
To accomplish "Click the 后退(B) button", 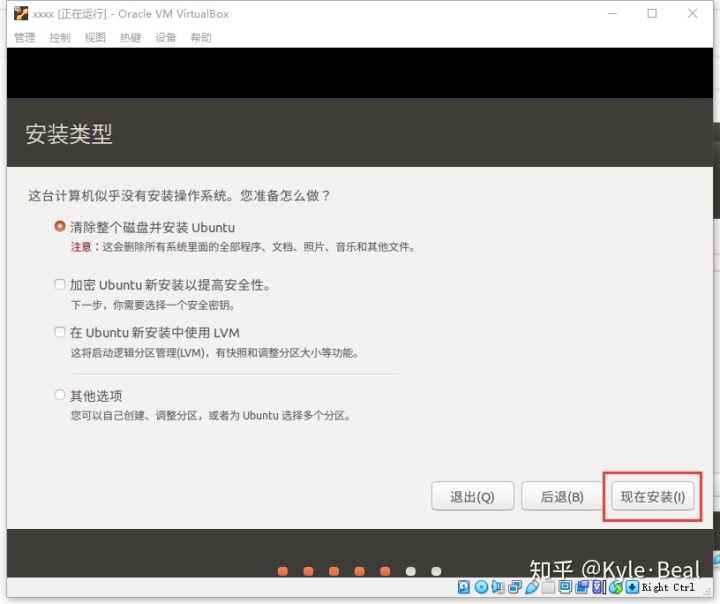I will coord(562,497).
